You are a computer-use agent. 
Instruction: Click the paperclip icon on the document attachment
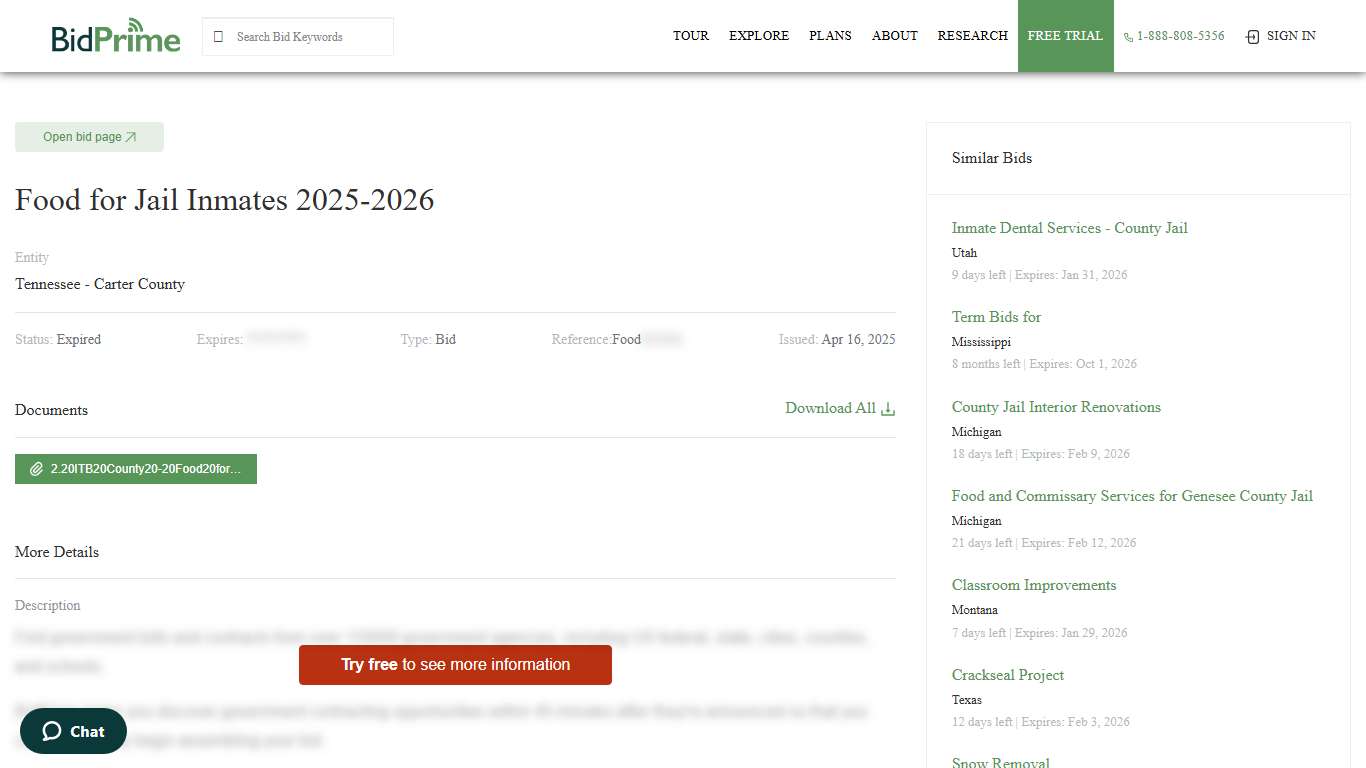(x=37, y=469)
